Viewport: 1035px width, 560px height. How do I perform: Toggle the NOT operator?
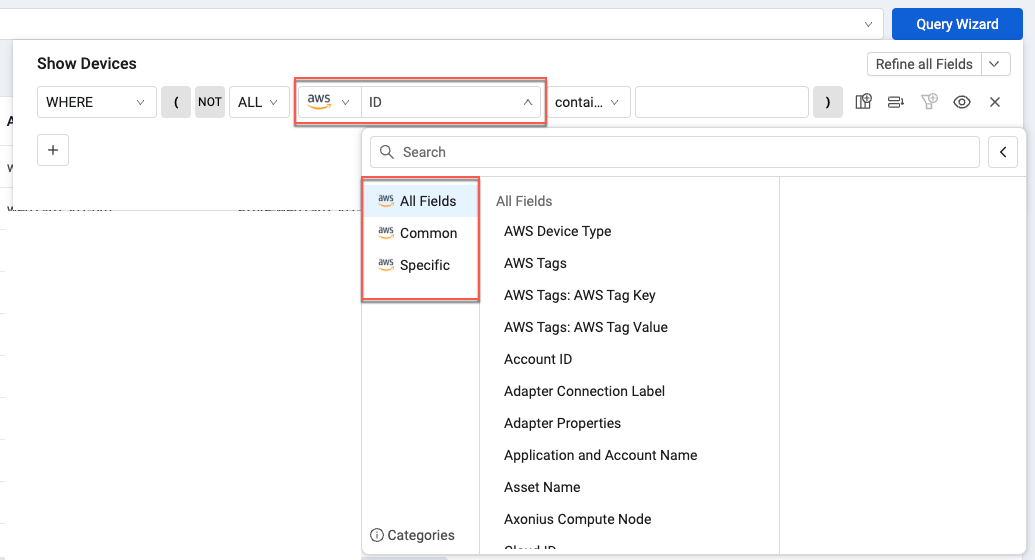point(210,102)
